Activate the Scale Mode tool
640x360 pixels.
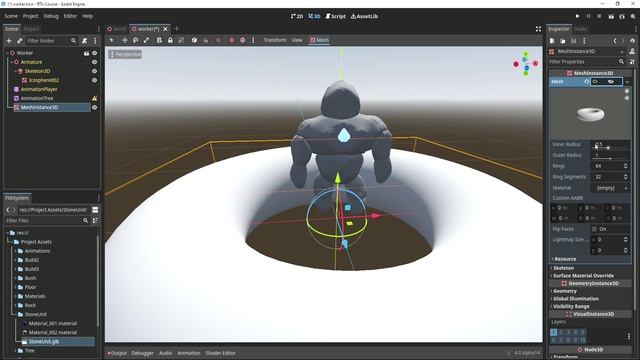coord(147,40)
